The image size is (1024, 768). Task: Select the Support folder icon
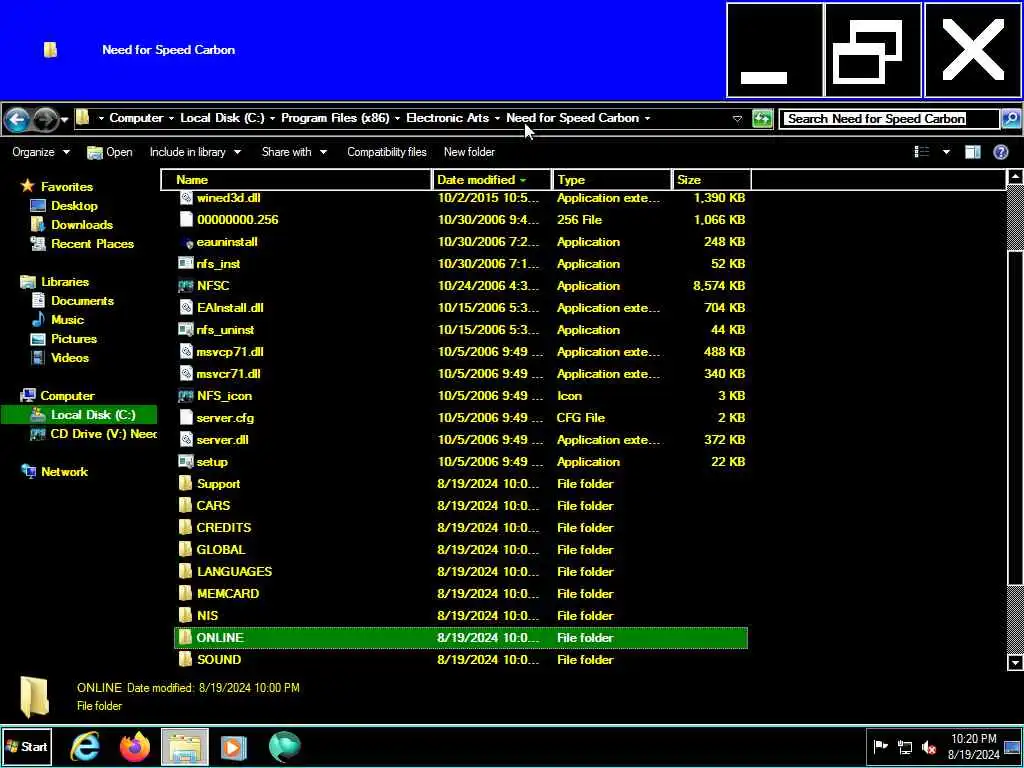pyautogui.click(x=186, y=484)
